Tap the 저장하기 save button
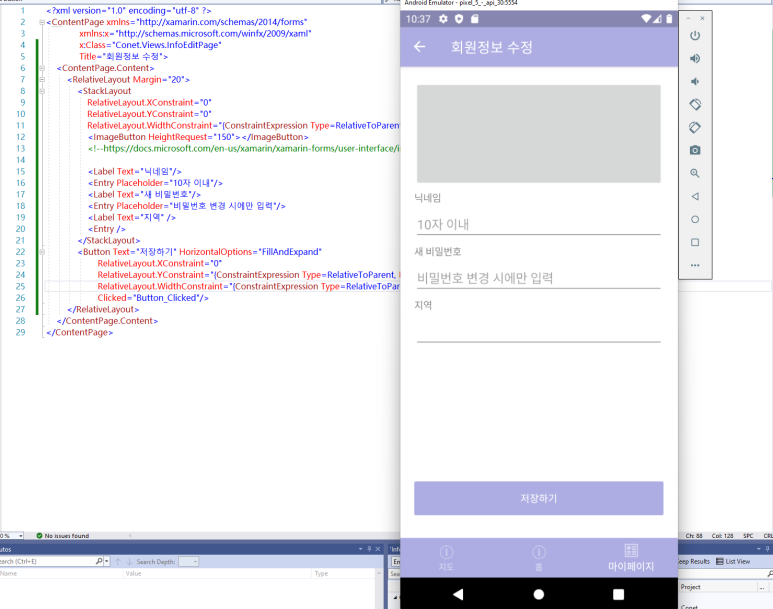 (538, 498)
